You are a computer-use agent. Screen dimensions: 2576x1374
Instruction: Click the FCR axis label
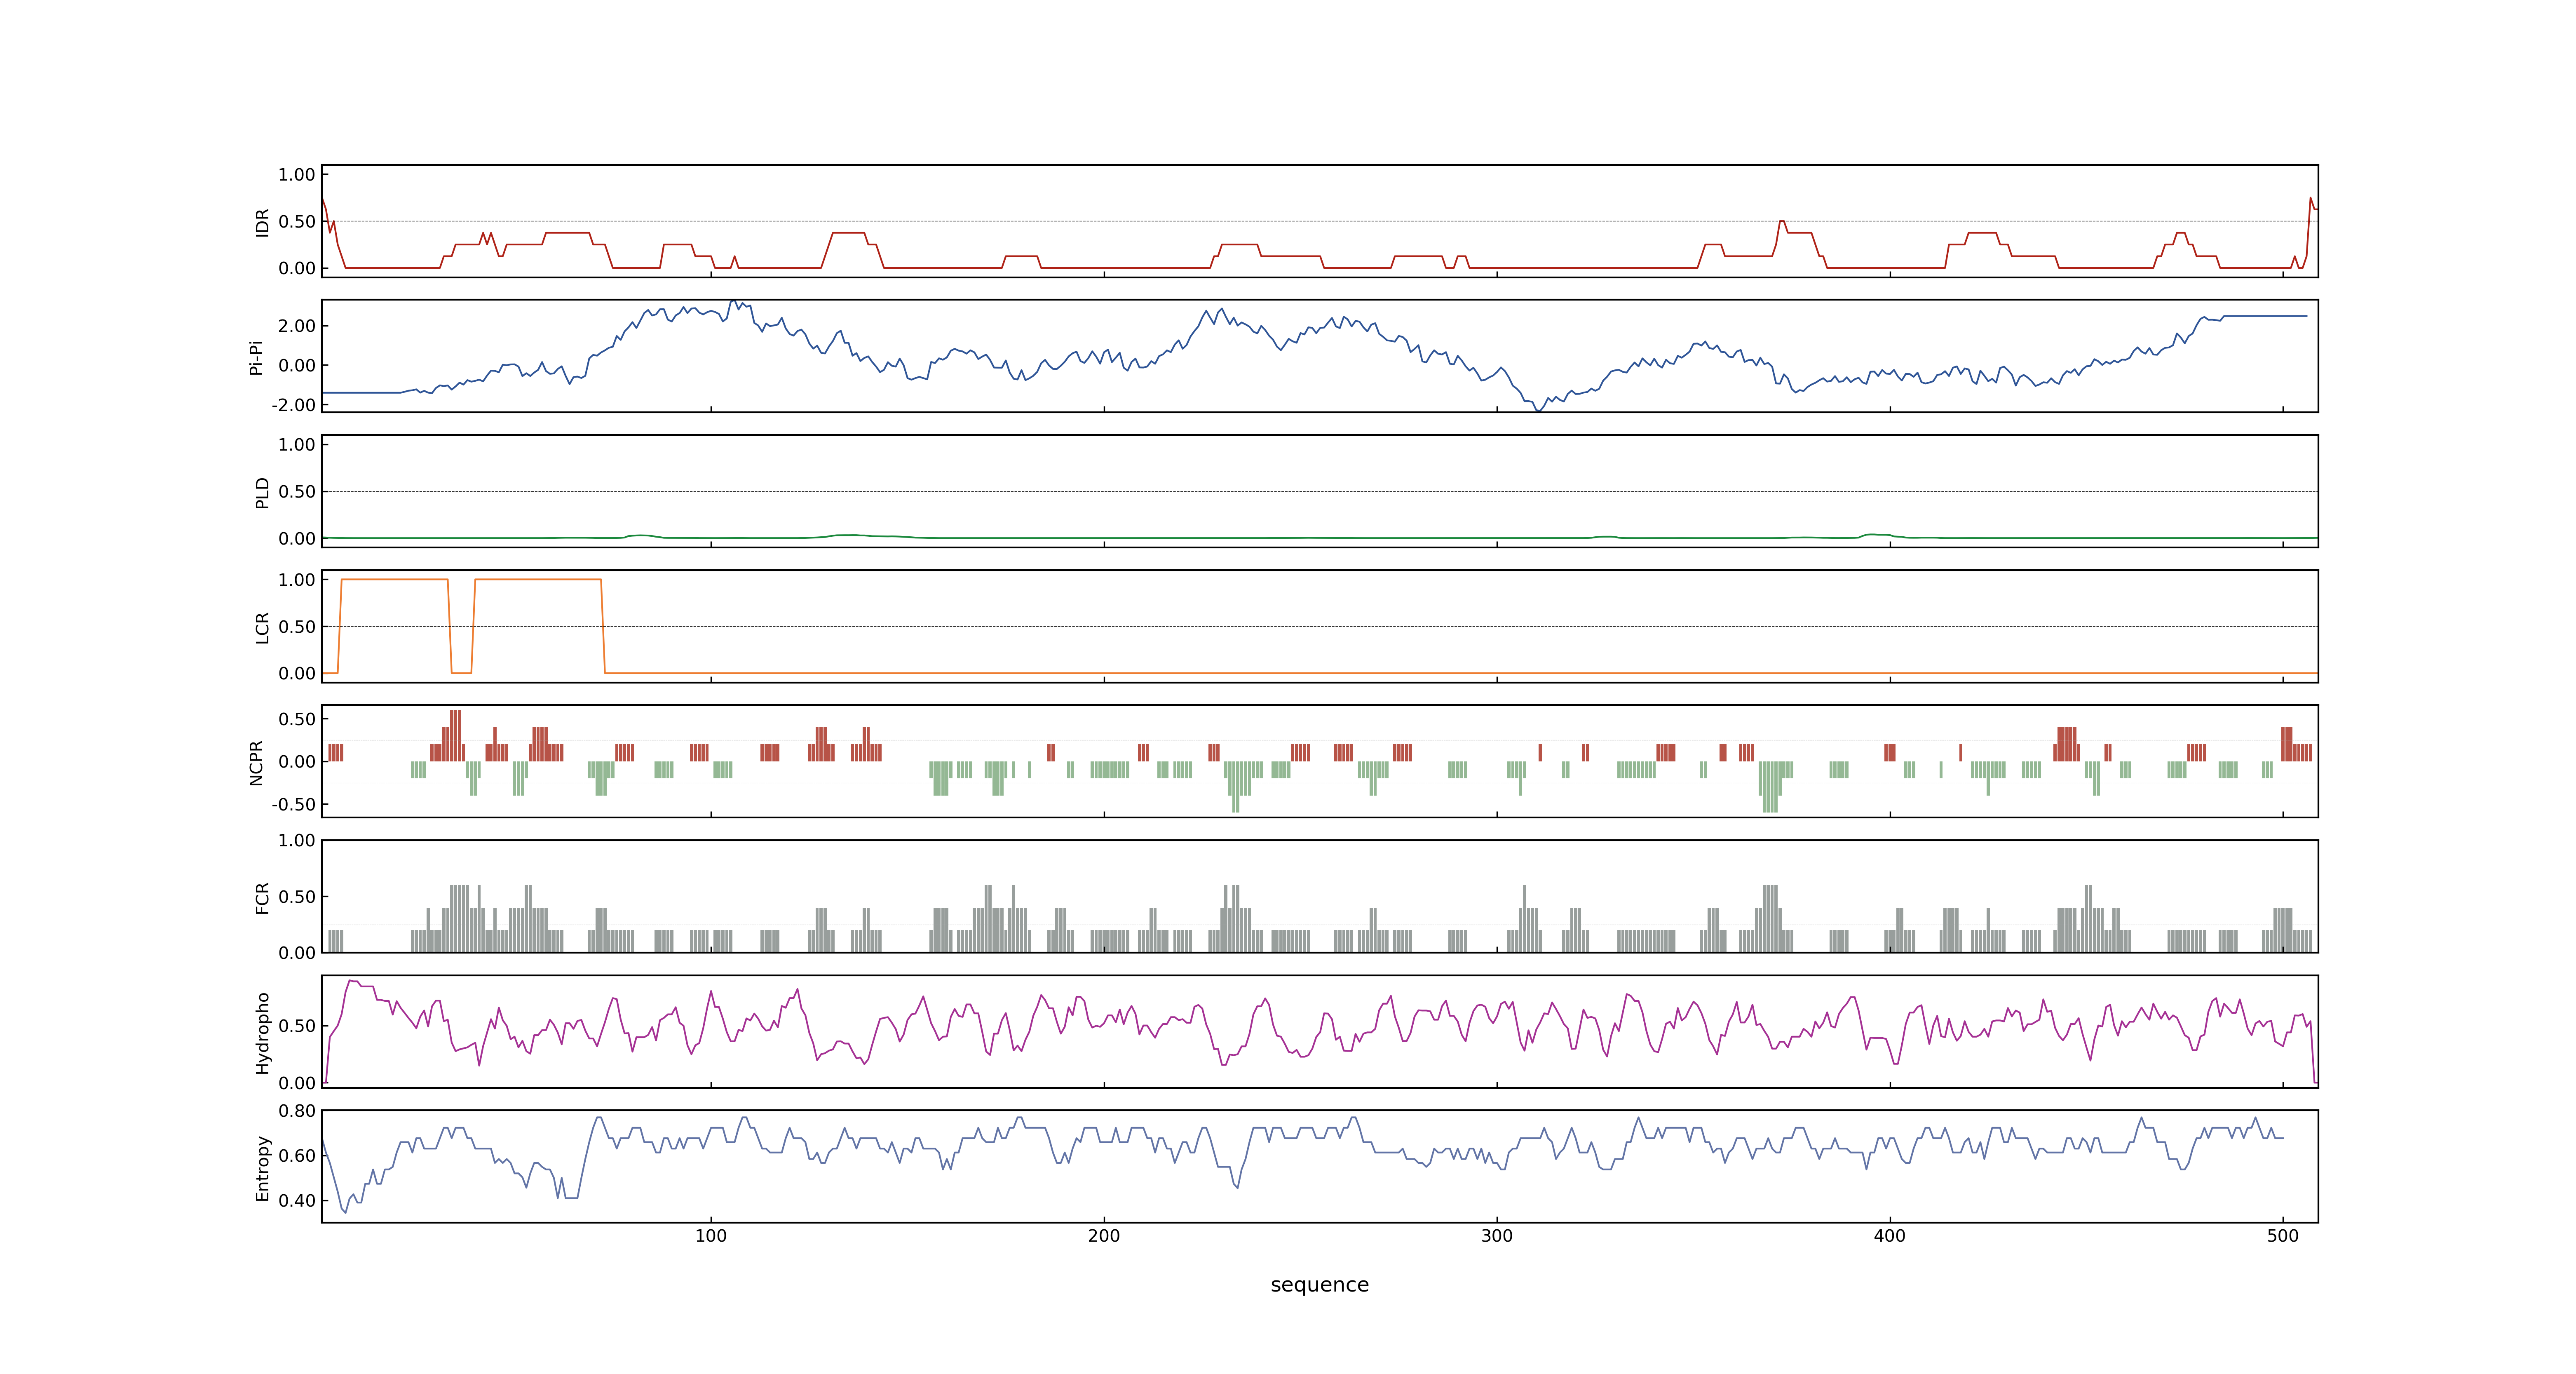[x=262, y=897]
